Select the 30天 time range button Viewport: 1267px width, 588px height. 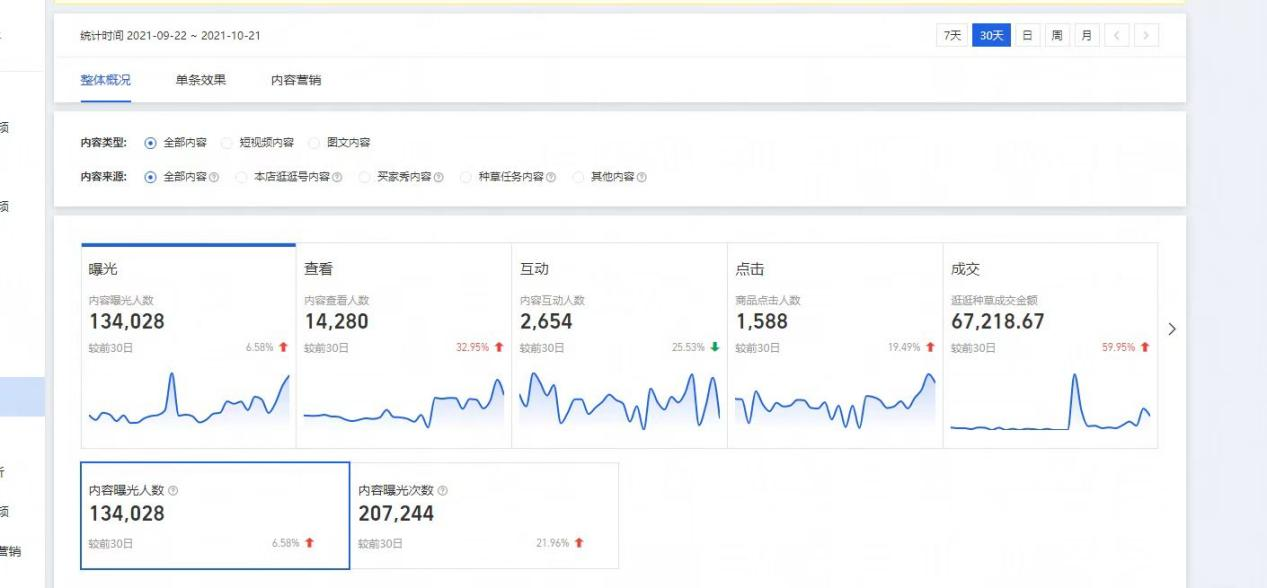click(x=991, y=36)
